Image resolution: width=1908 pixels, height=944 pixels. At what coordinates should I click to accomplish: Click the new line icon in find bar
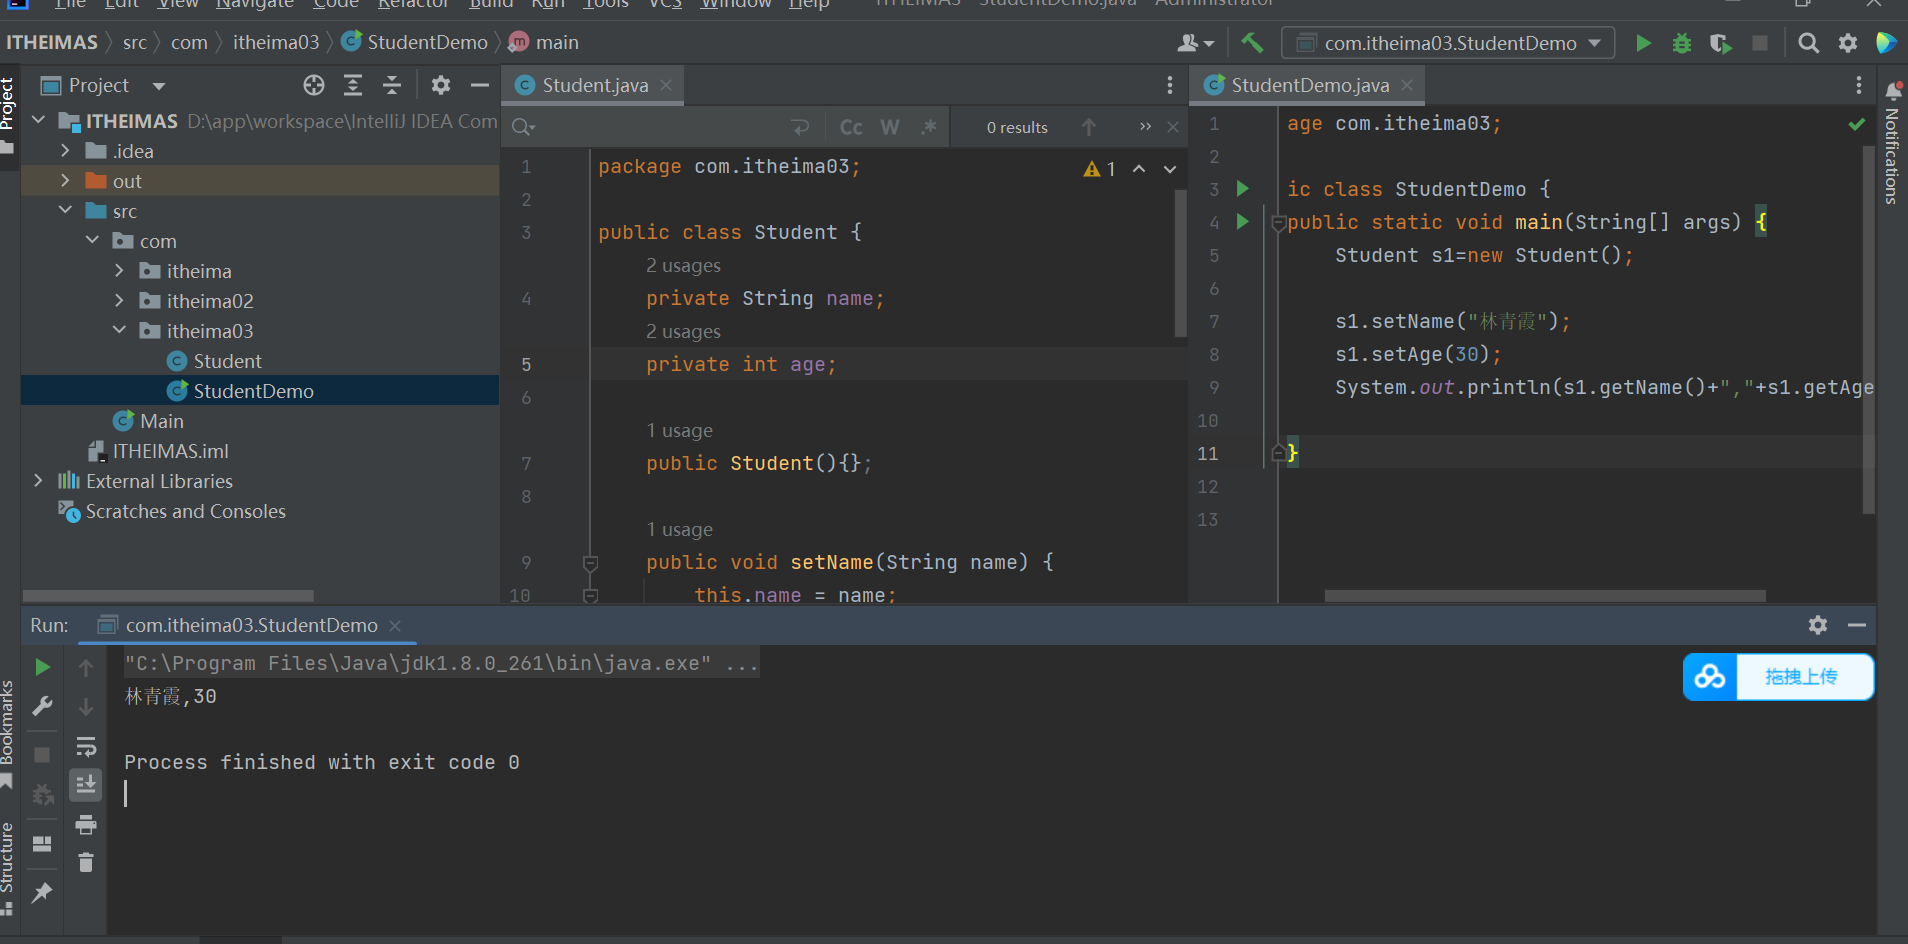[800, 127]
